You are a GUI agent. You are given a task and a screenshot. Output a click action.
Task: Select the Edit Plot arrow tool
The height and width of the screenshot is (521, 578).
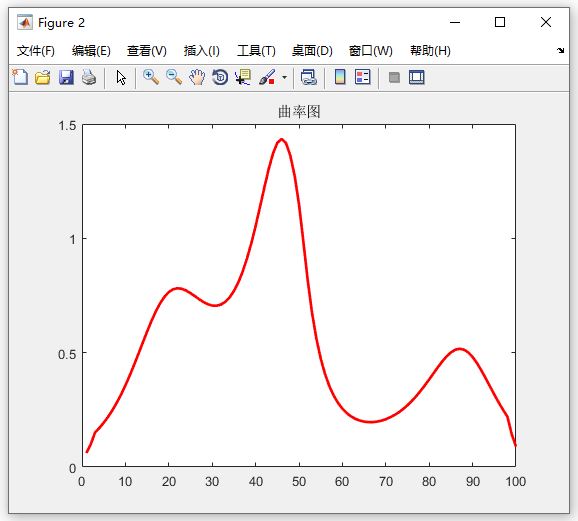click(121, 77)
